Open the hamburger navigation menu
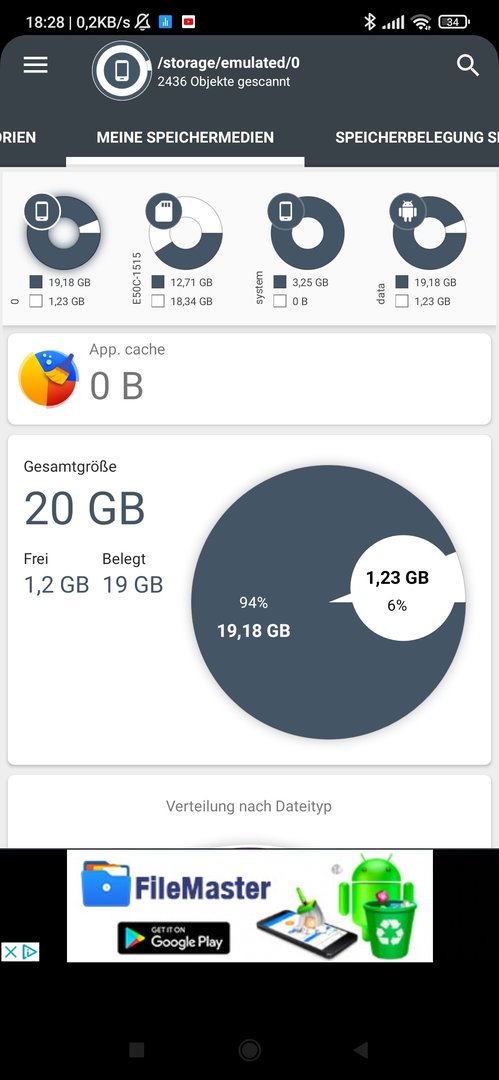This screenshot has height=1080, width=499. click(36, 65)
